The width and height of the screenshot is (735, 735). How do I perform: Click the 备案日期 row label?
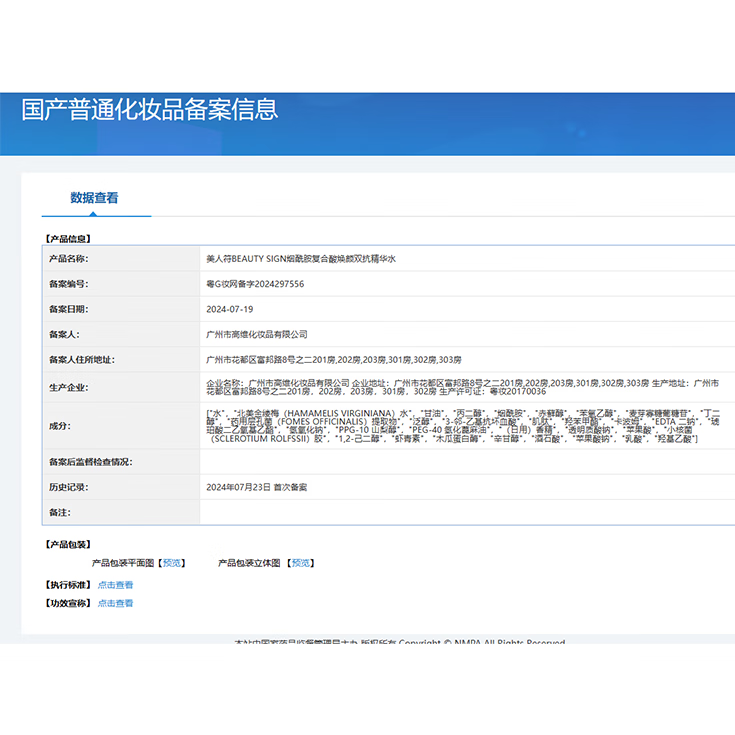[x=68, y=309]
